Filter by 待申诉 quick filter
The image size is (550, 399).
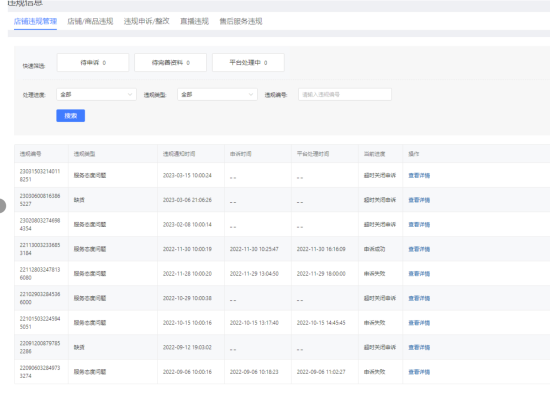pyautogui.click(x=93, y=63)
